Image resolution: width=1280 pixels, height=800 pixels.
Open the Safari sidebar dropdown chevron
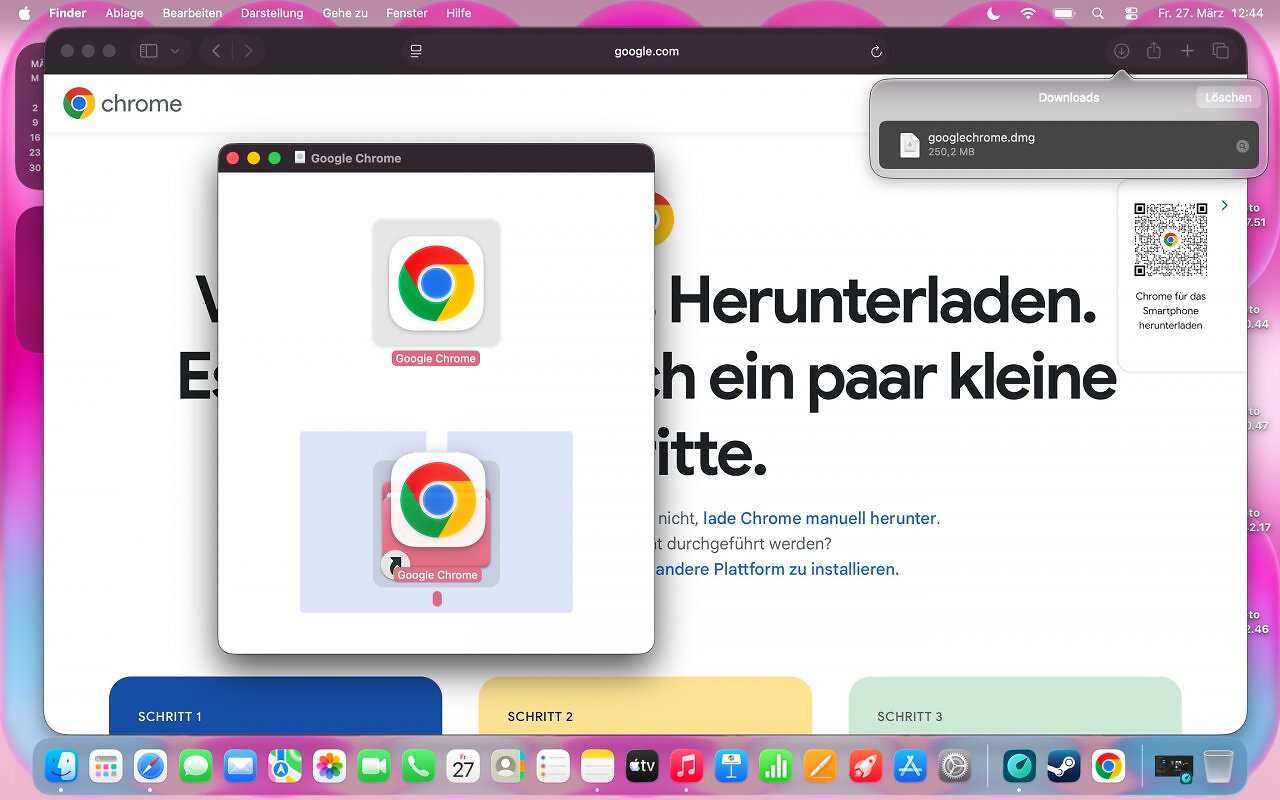pos(175,51)
